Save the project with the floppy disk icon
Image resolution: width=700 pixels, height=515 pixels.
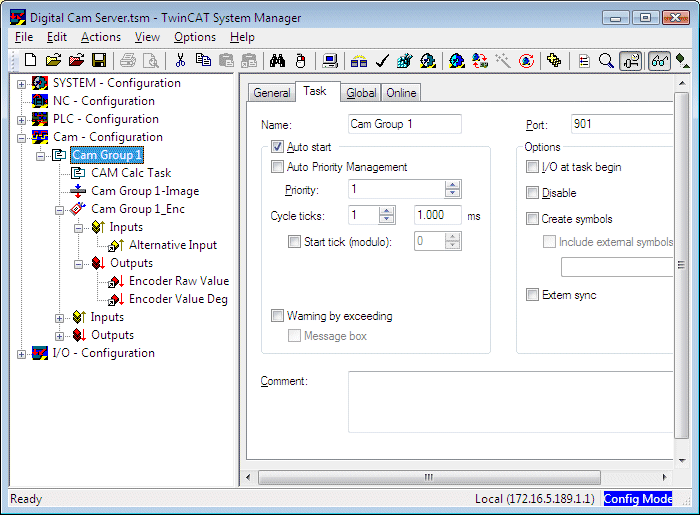(99, 60)
